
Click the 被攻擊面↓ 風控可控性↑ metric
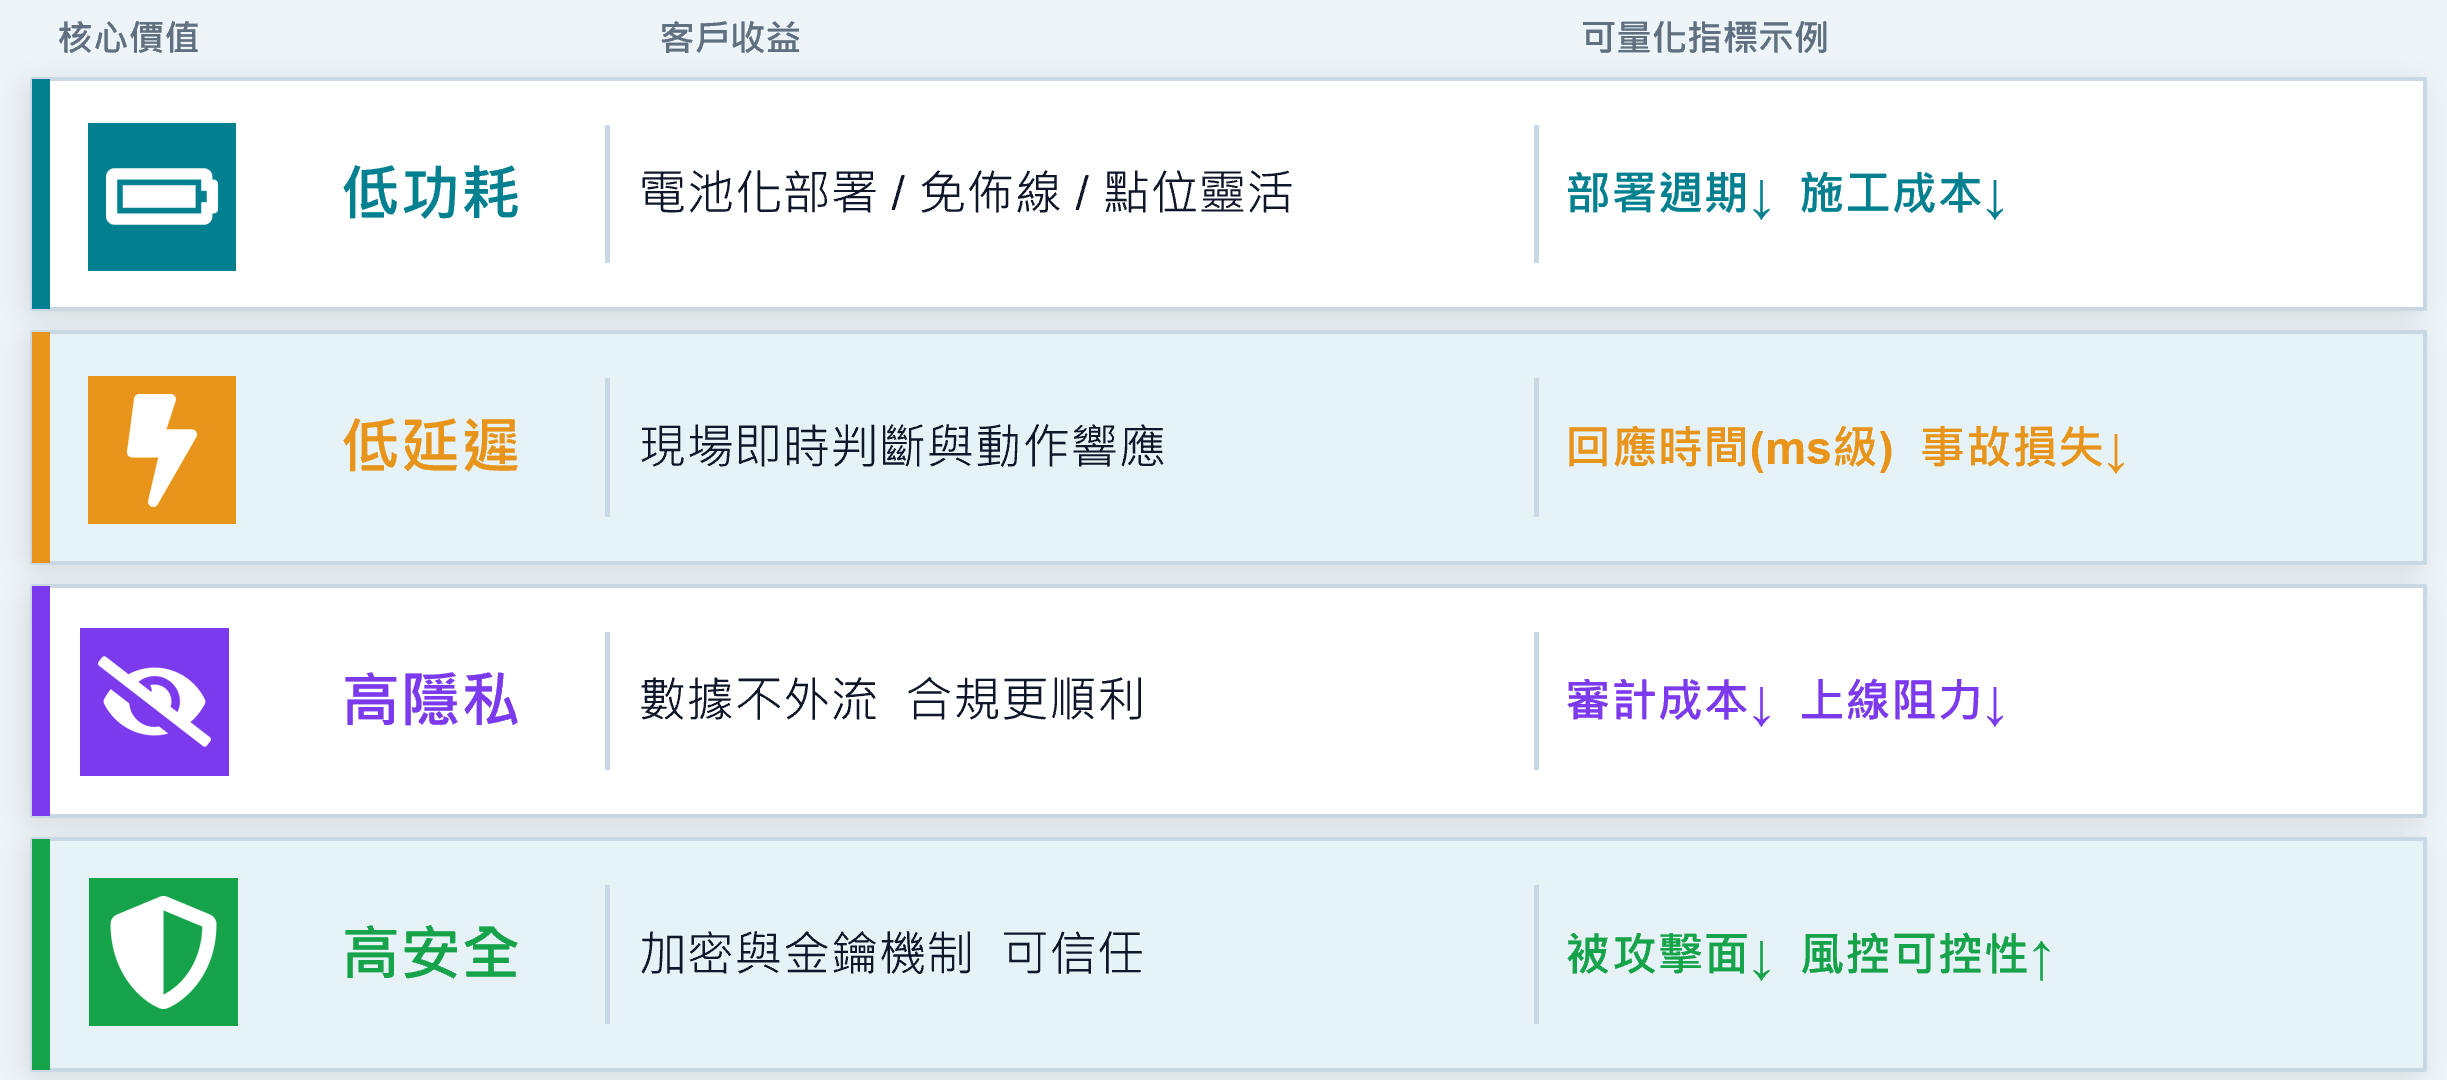tap(1809, 955)
